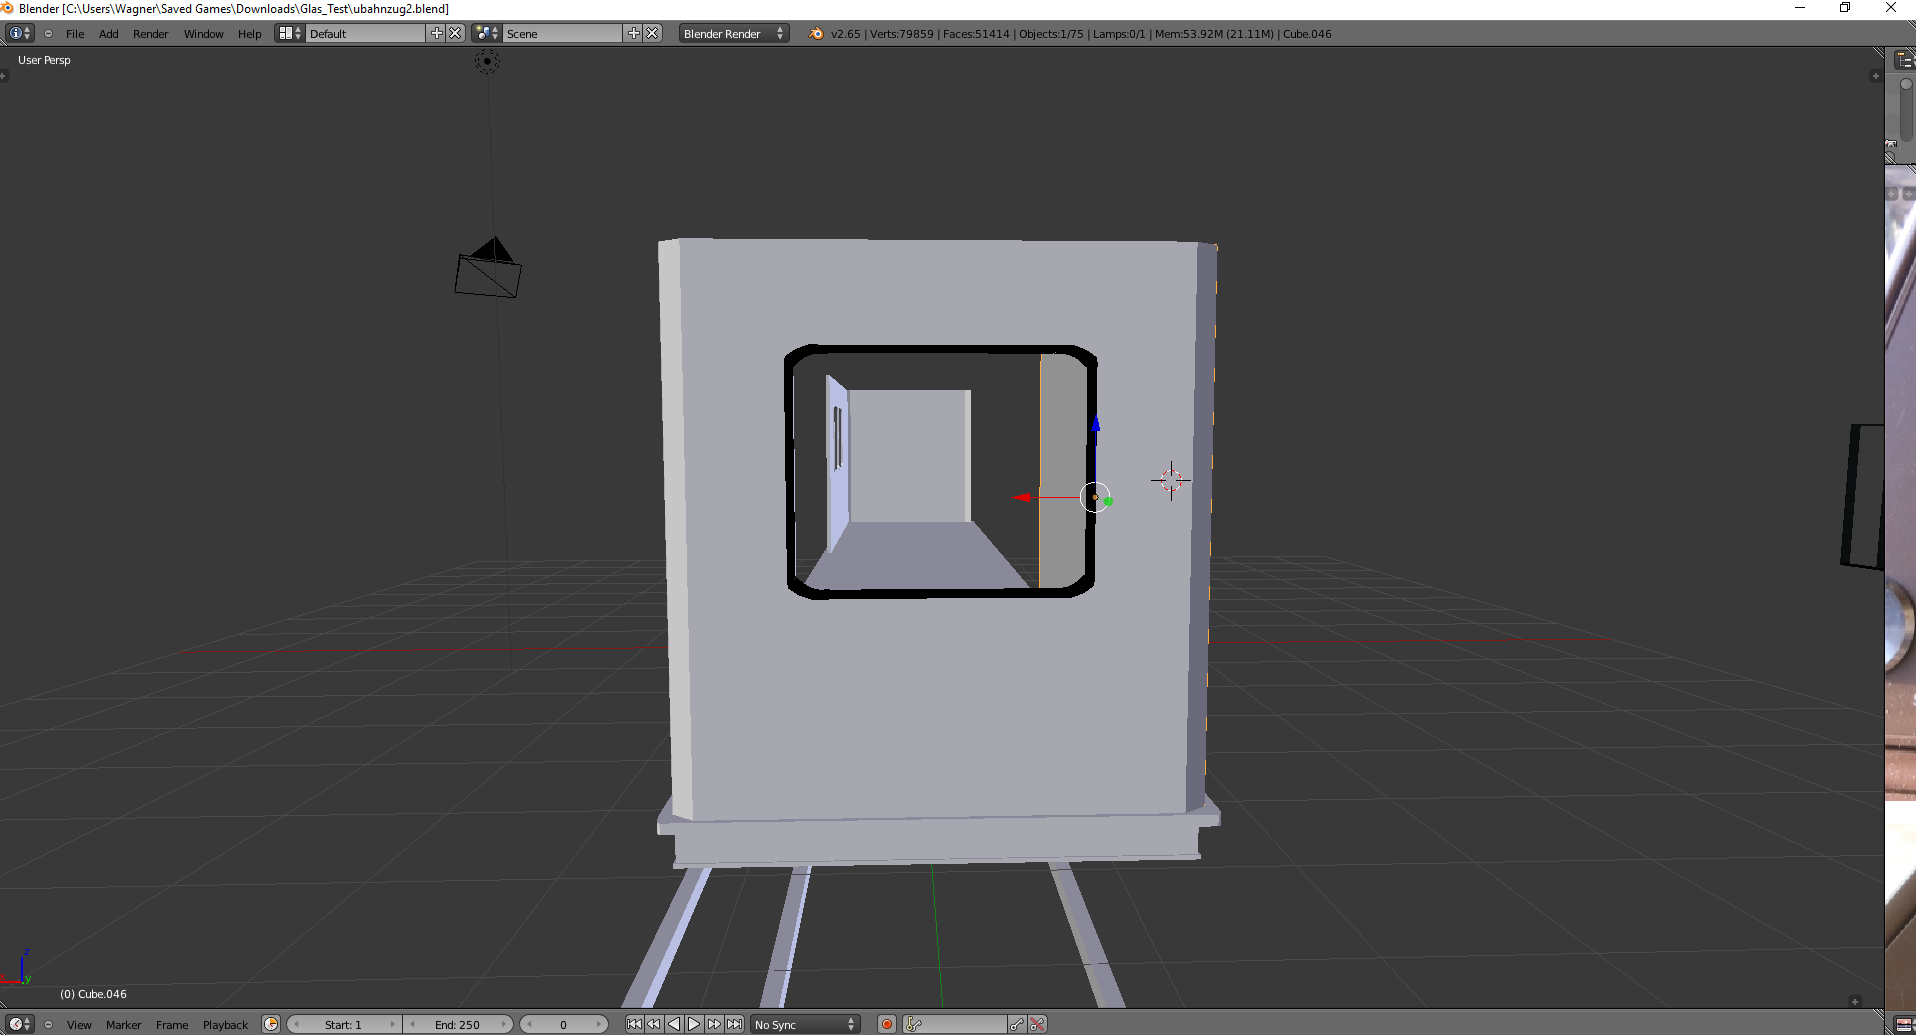1916x1035 pixels.
Task: Select the camera object in the viewport
Action: coord(489,268)
